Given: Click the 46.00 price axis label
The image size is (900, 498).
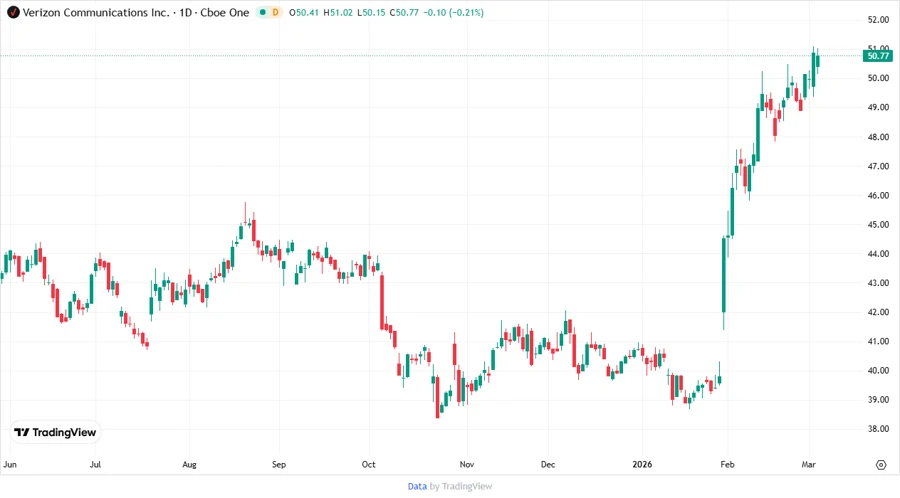Looking at the screenshot, I should pyautogui.click(x=878, y=196).
